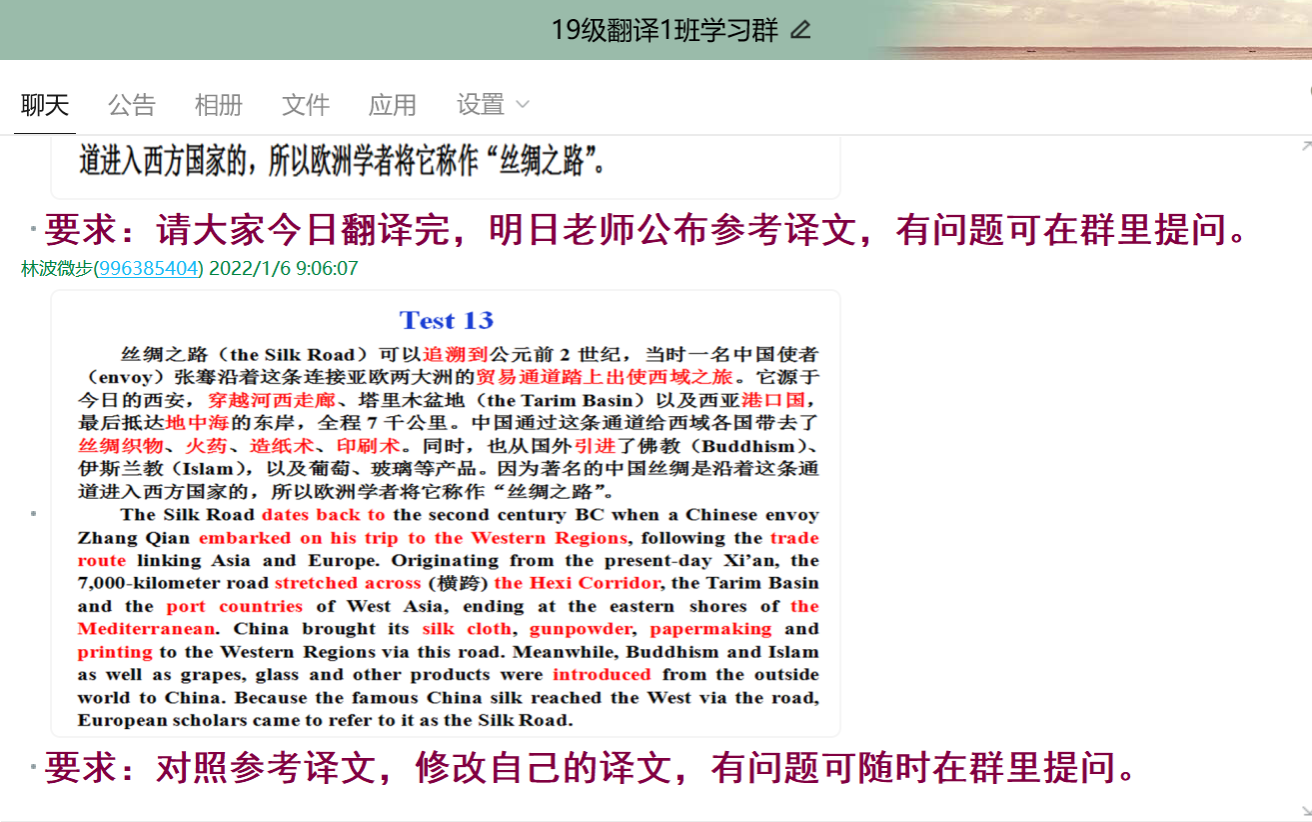Switch to the 应用 tab
Image resolution: width=1312 pixels, height=822 pixels.
tap(392, 104)
